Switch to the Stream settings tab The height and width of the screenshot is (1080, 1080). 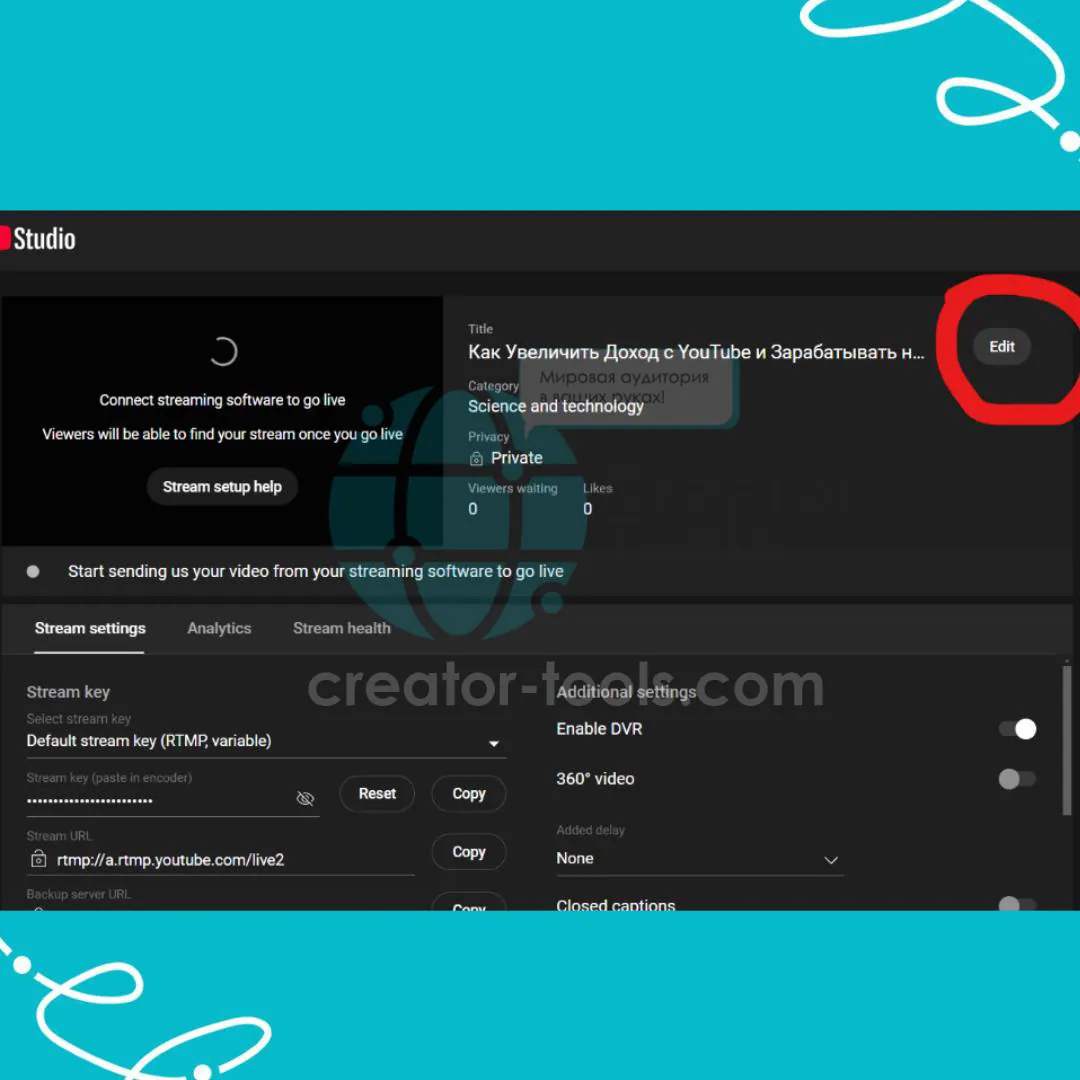[90, 628]
